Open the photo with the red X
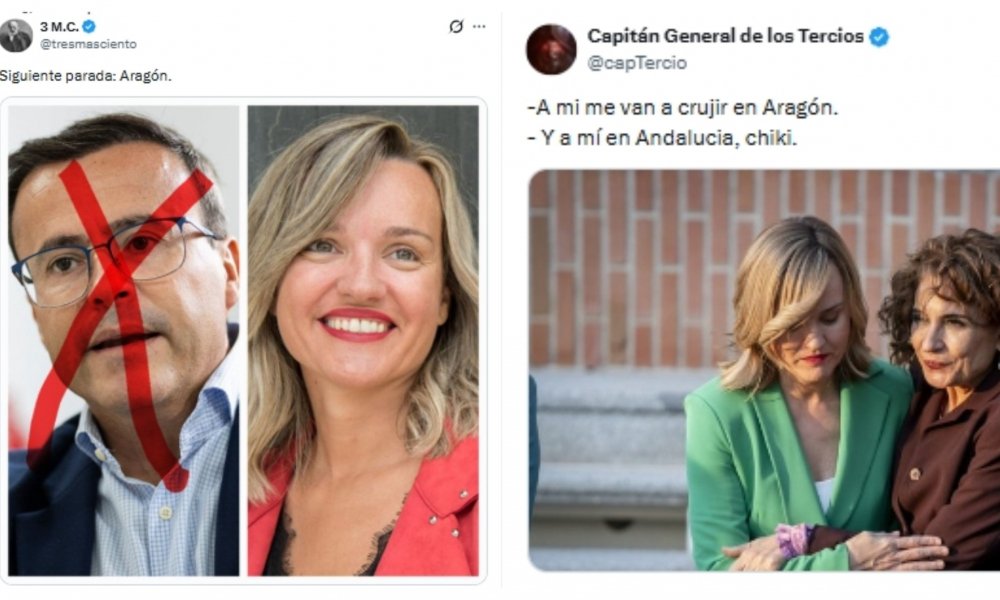This screenshot has width=1000, height=600. [x=124, y=340]
